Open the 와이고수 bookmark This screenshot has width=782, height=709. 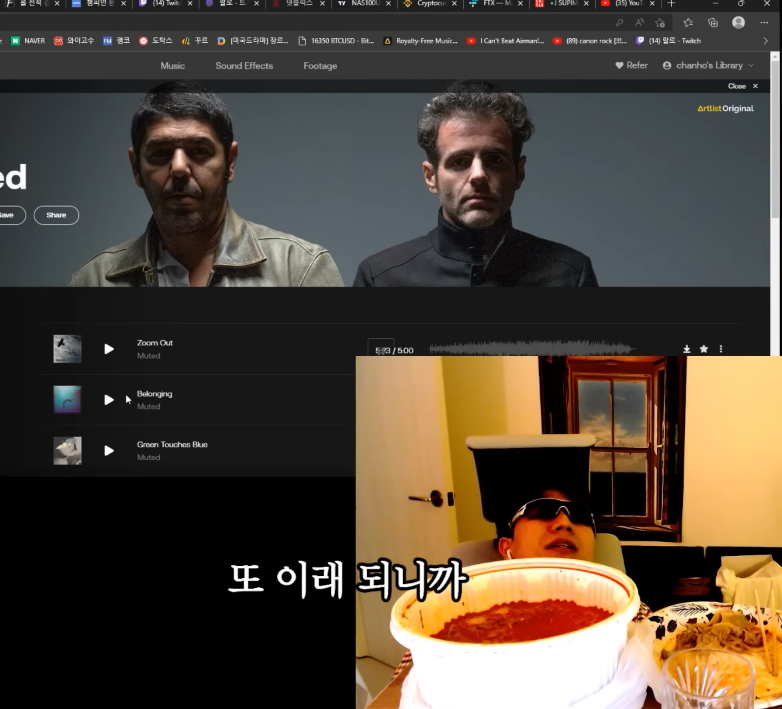(x=74, y=41)
